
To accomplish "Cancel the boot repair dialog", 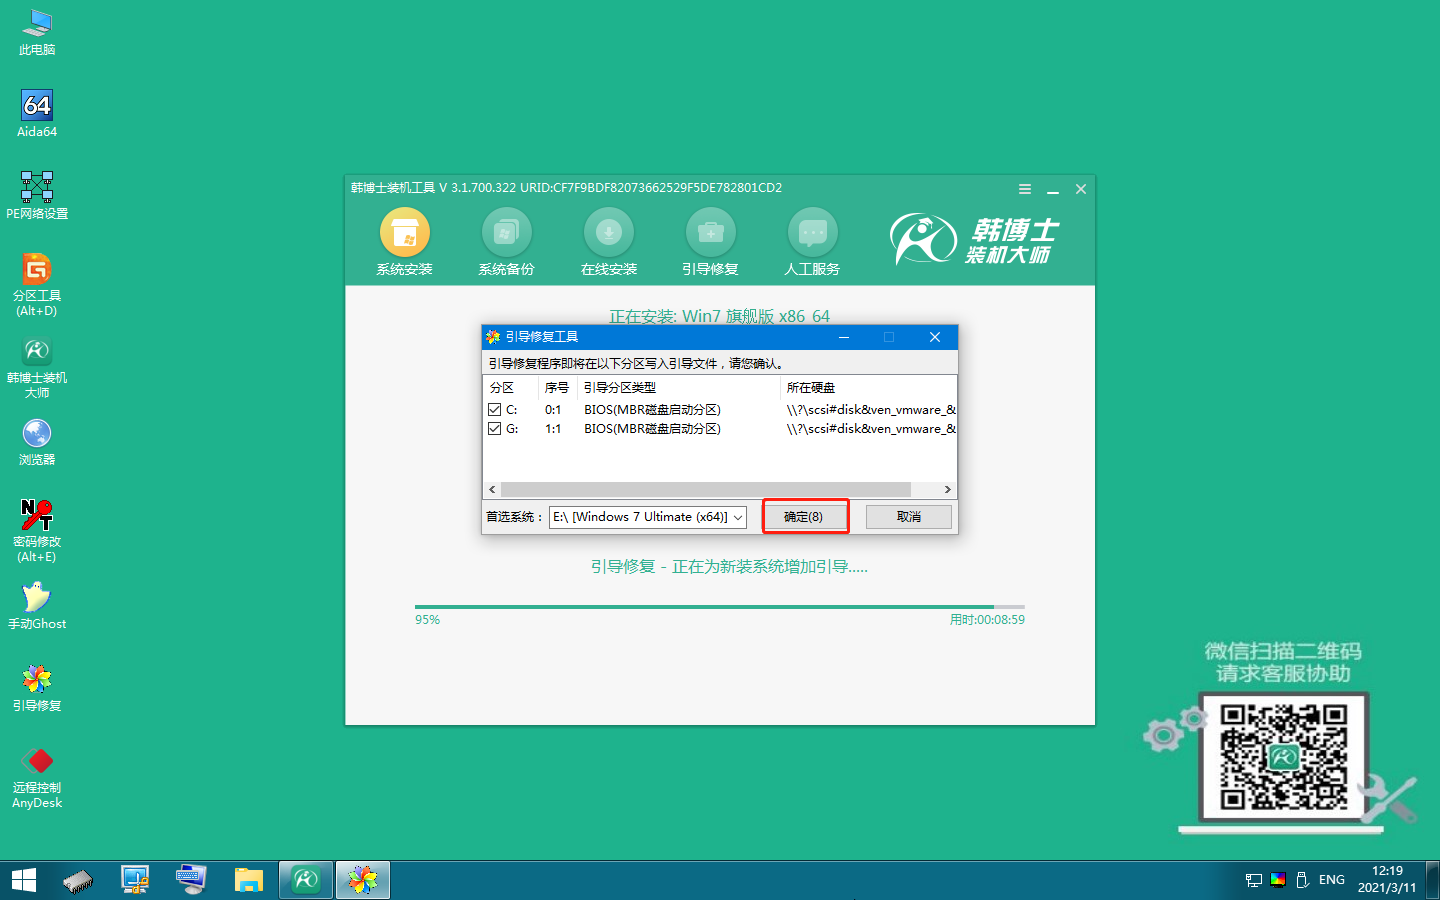I will point(908,516).
